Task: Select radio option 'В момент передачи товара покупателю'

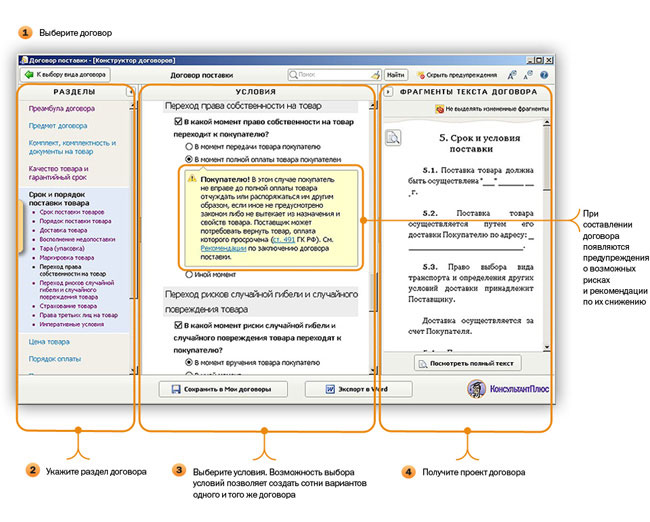Action: coord(189,147)
